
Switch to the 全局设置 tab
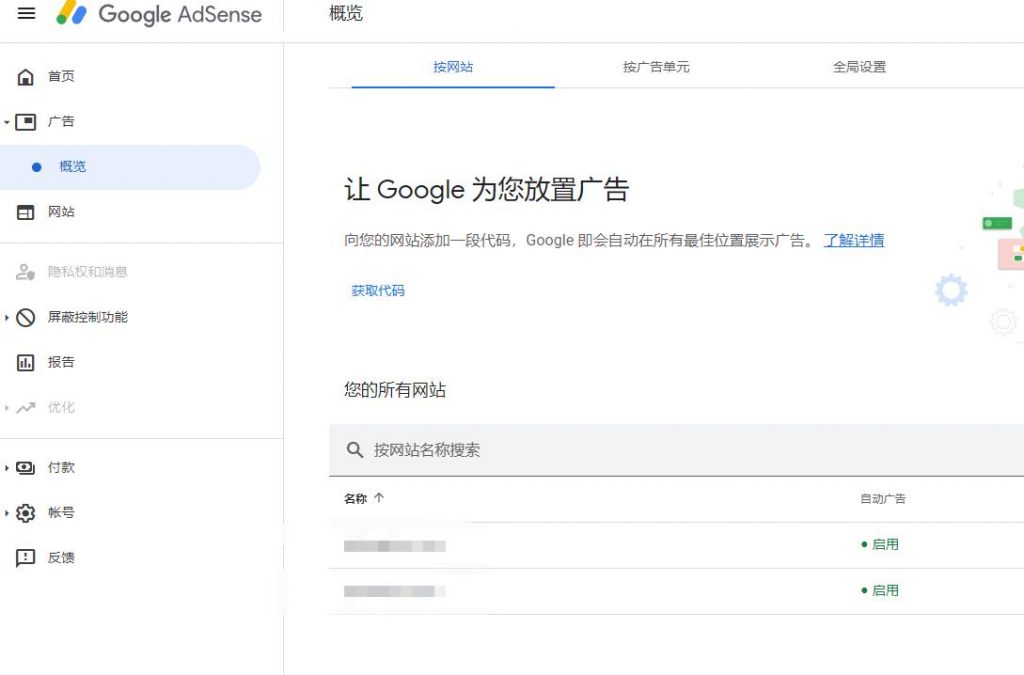point(859,67)
